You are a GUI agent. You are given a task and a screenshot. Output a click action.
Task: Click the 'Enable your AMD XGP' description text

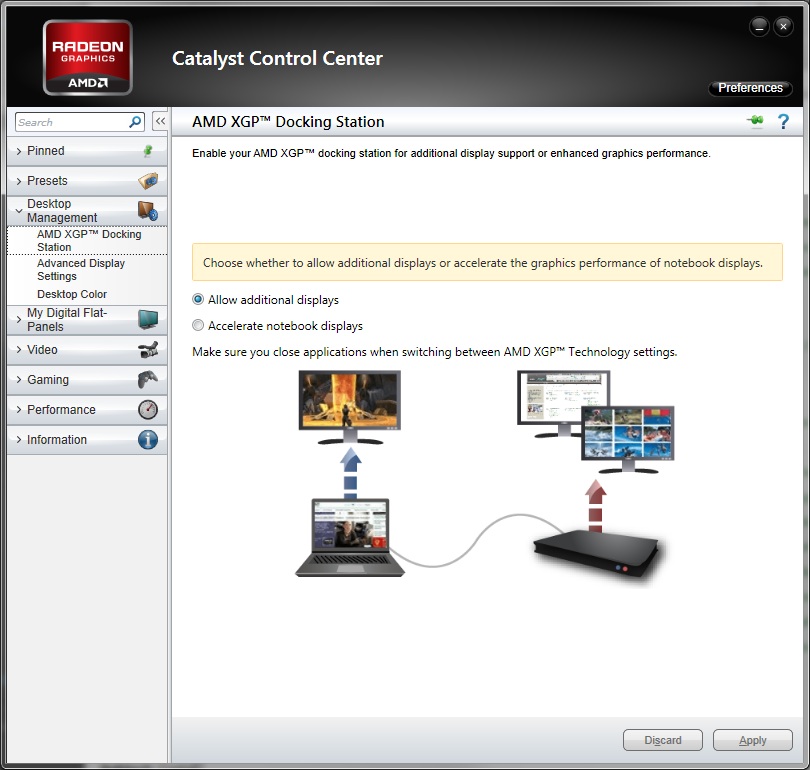click(x=451, y=153)
